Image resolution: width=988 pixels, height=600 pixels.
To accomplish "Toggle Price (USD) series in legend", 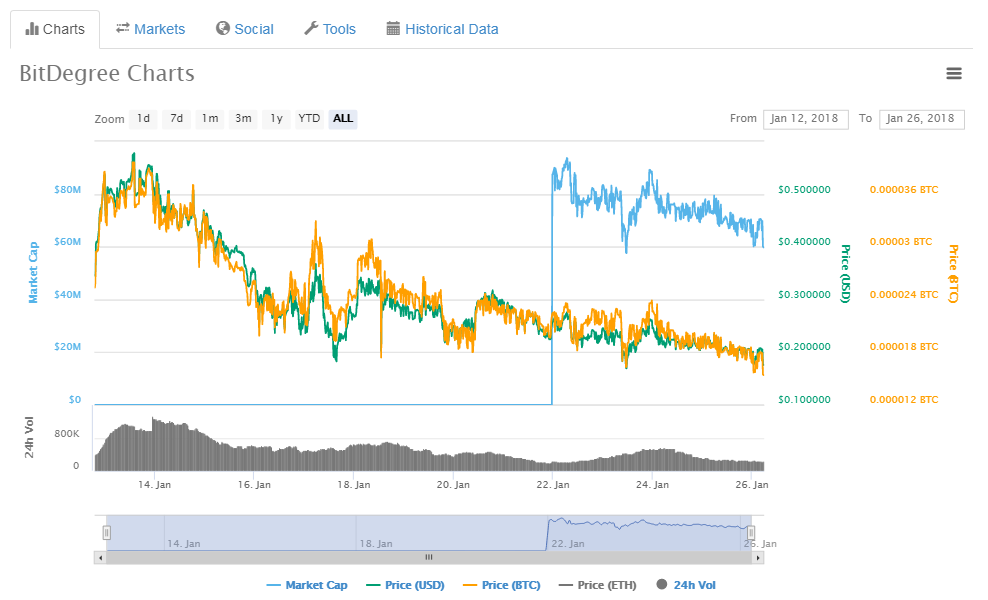I will [x=405, y=585].
